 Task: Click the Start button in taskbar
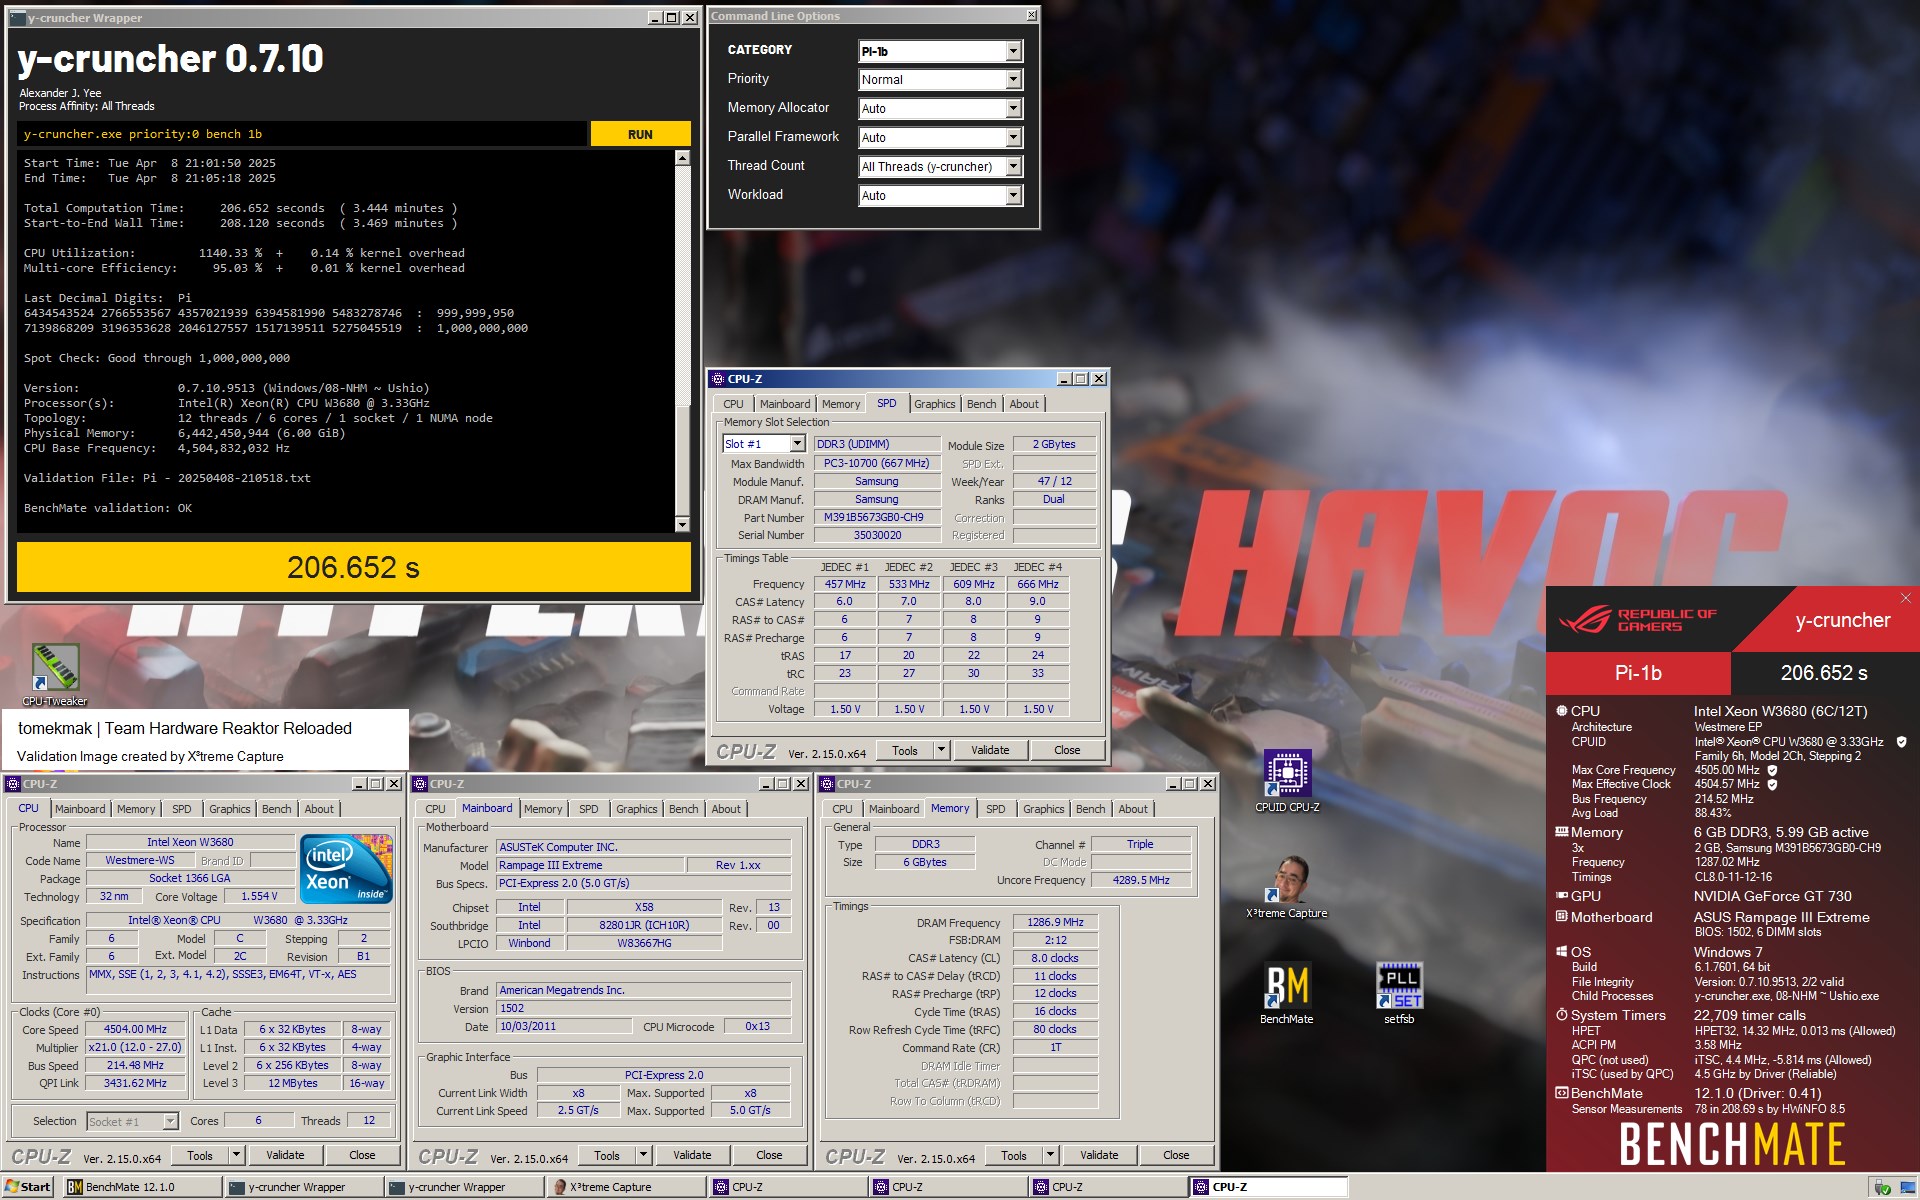(x=27, y=1187)
